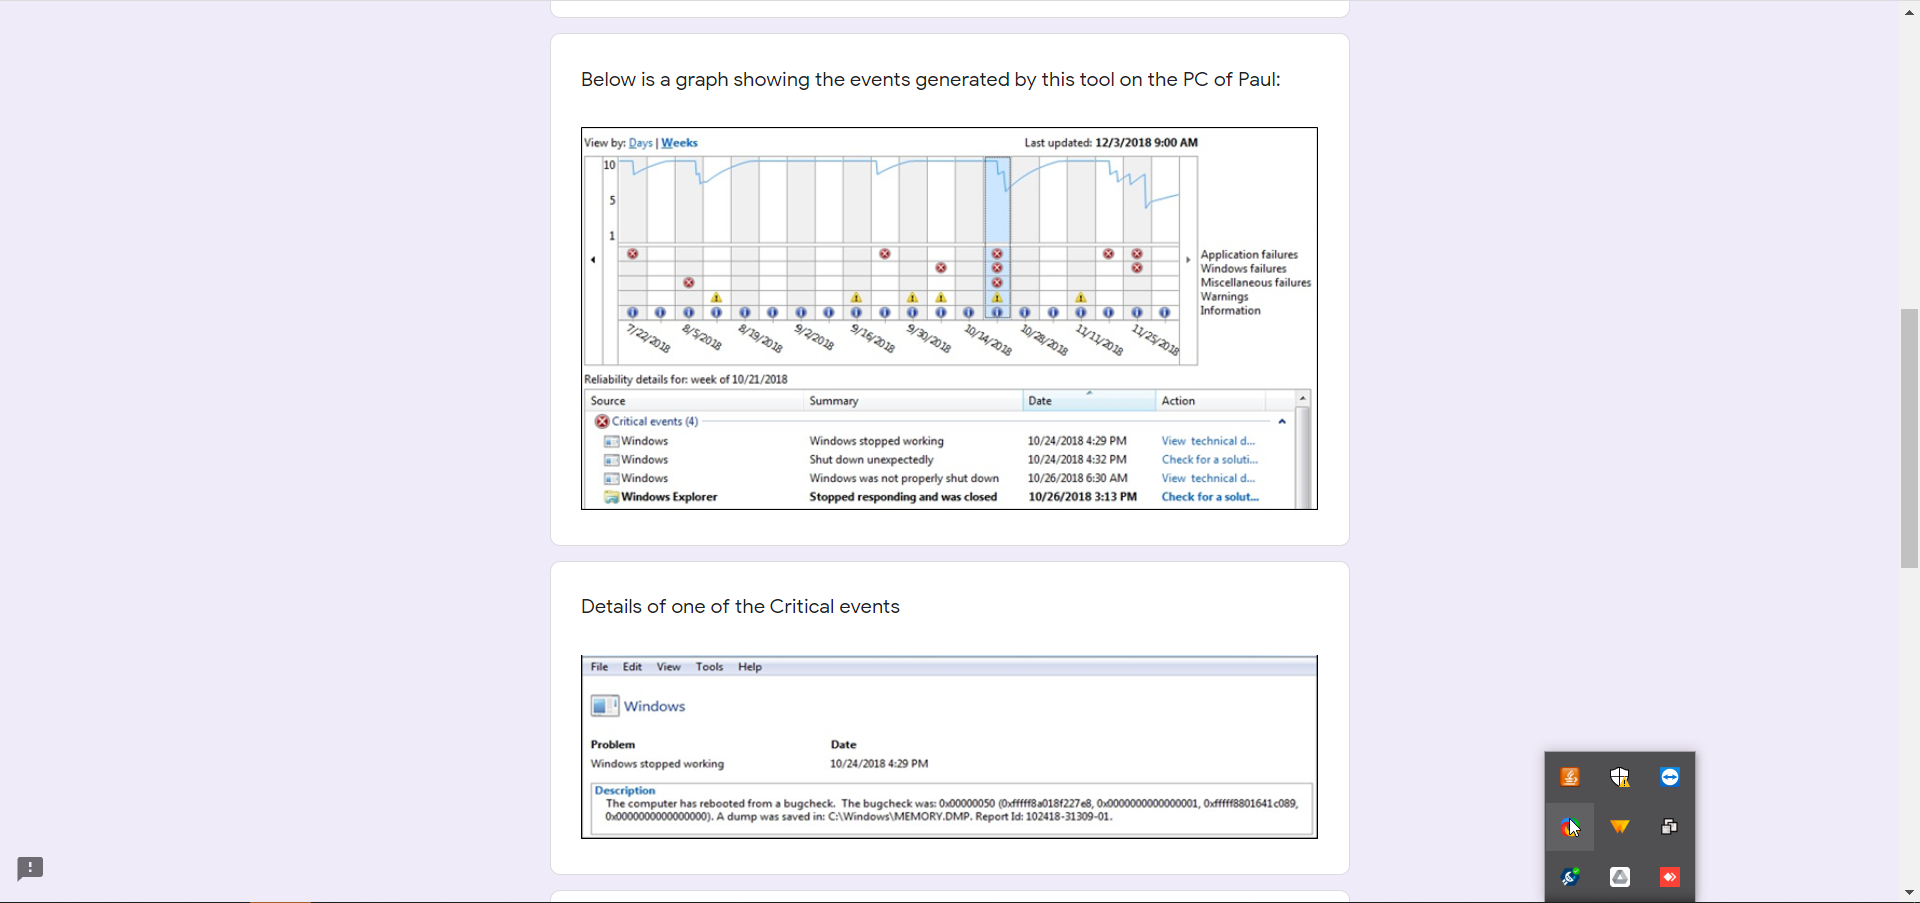Open AnyDesk from the system tray

click(x=1668, y=877)
